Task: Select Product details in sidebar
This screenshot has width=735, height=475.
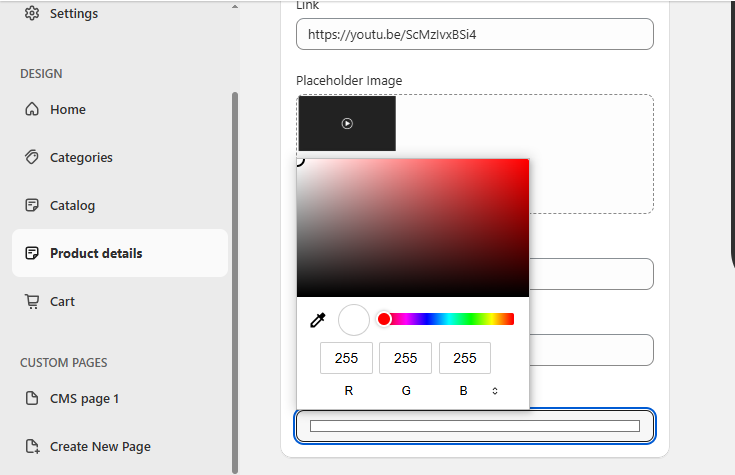Action: 120,253
